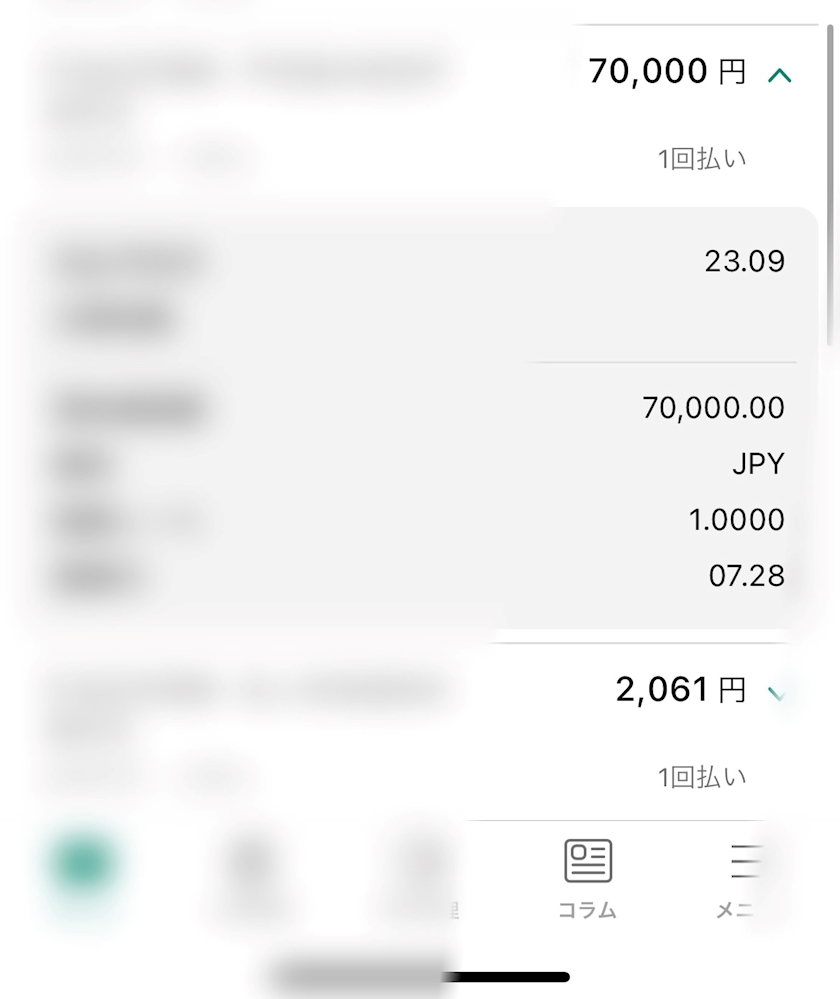Tap the 07.28 date value
The image size is (840, 999).
746,576
